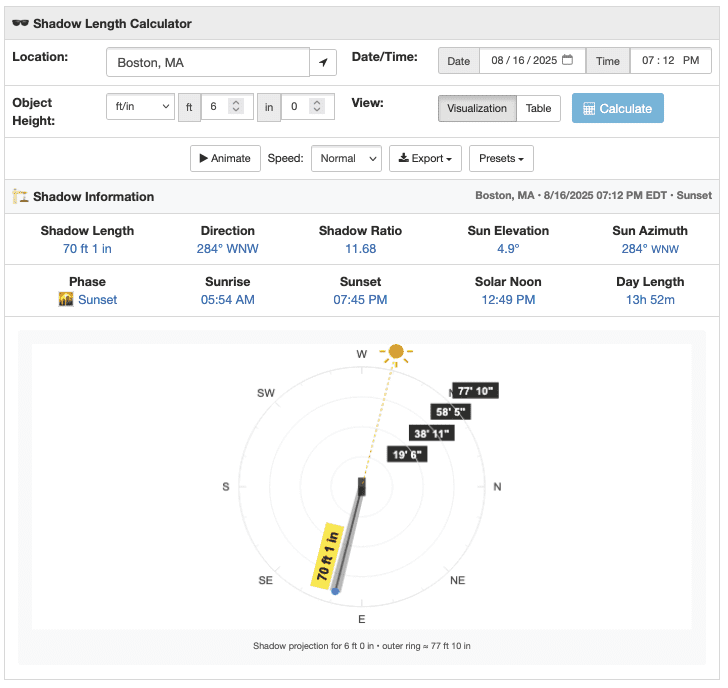728x688 pixels.
Task: Play the shadow animation with Animate
Action: coord(225,158)
